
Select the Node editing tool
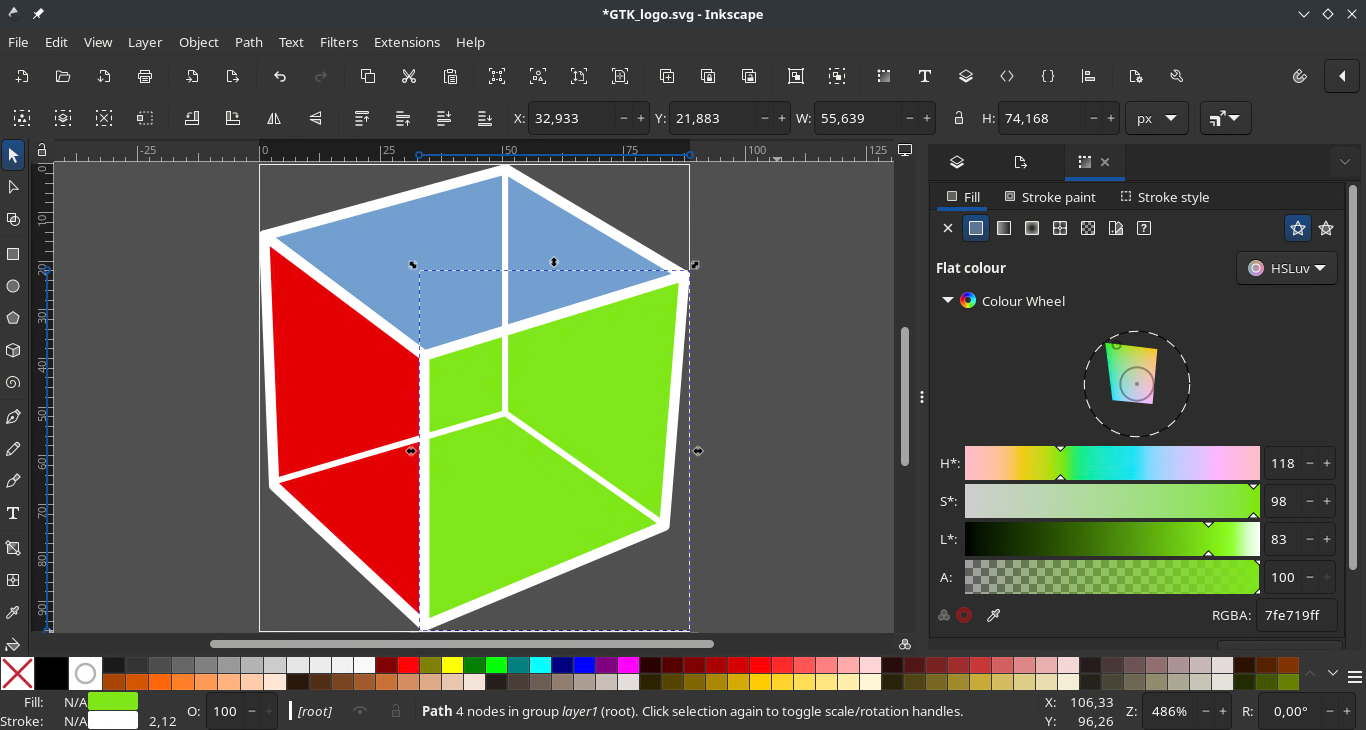click(13, 187)
